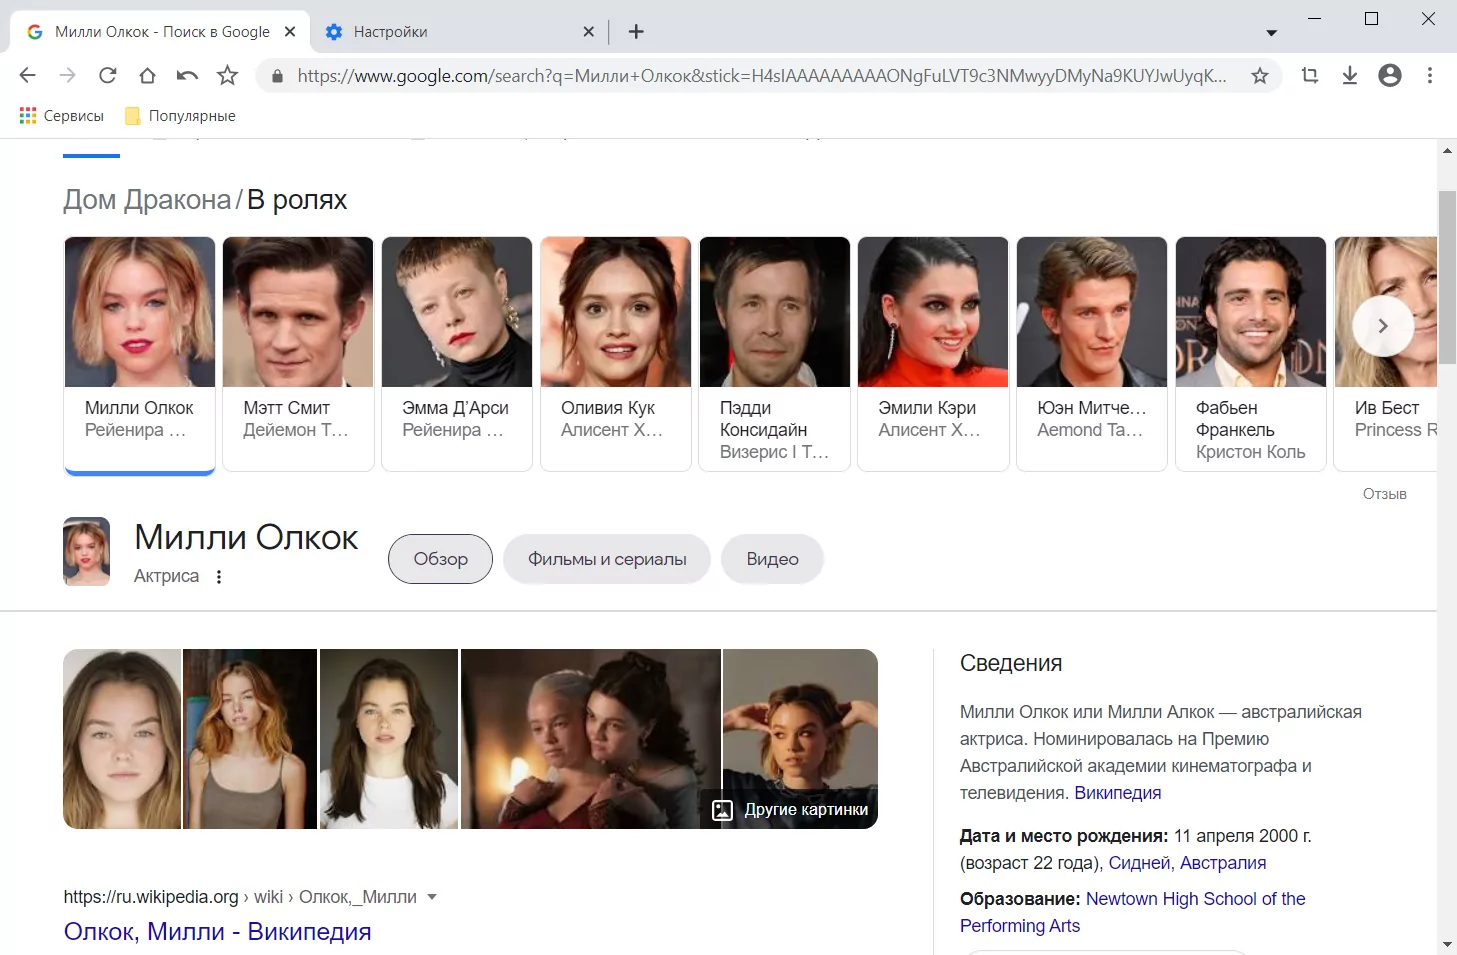Select the Обзор chip
This screenshot has width=1457, height=955.
440,559
